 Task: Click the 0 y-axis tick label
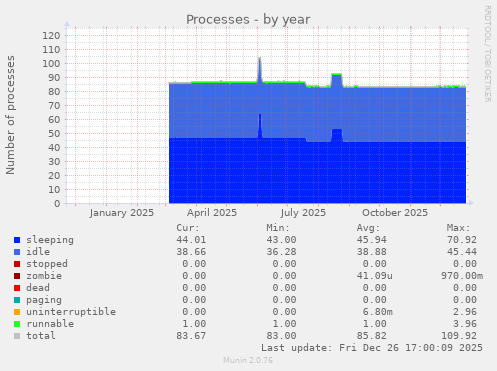[57, 204]
